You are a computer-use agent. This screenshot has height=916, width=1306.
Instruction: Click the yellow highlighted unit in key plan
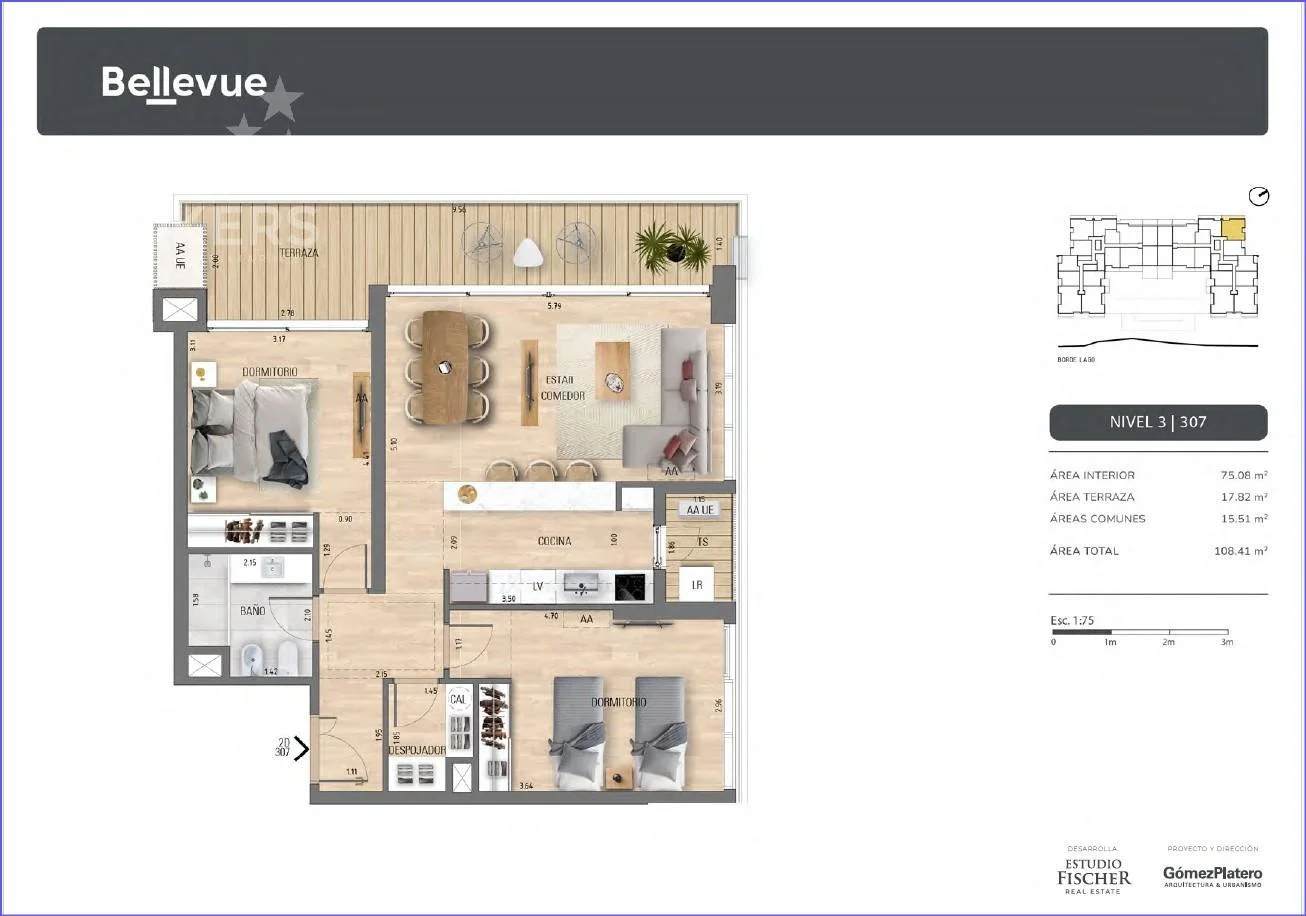click(1233, 228)
